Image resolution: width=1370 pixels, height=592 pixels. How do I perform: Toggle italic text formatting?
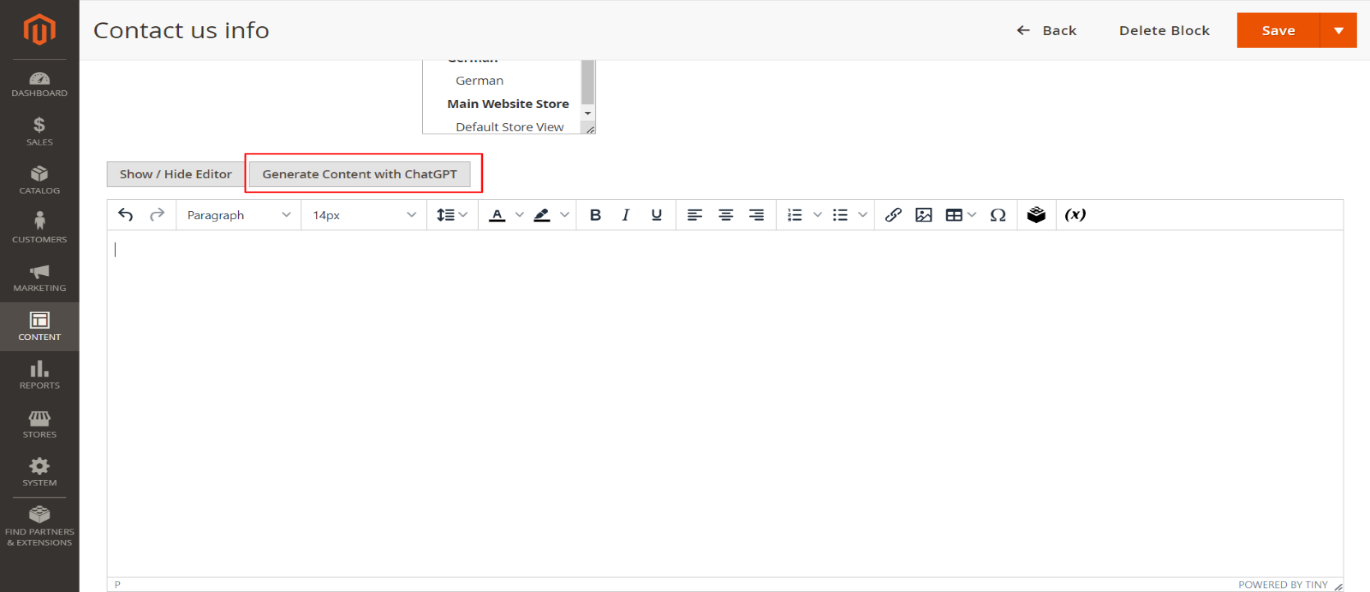(x=626, y=215)
